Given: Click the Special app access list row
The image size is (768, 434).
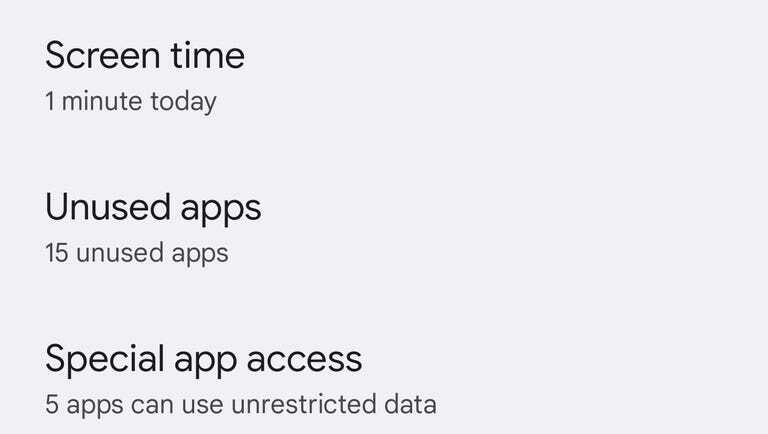Looking at the screenshot, I should pyautogui.click(x=384, y=380).
